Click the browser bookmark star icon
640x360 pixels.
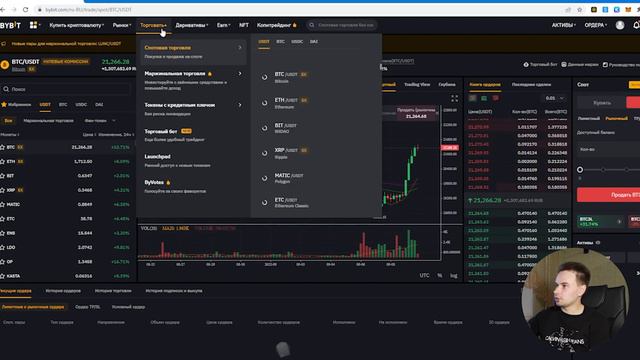tap(580, 9)
